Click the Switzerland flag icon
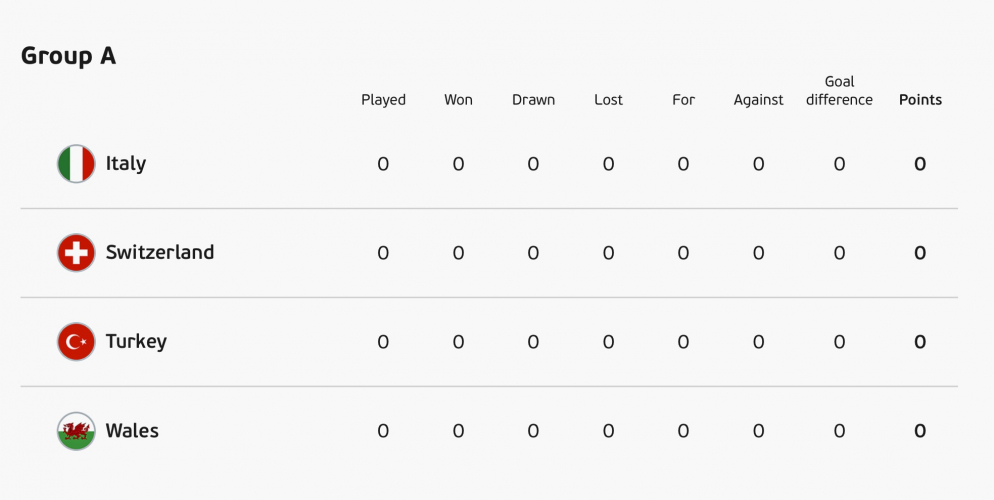Image resolution: width=994 pixels, height=500 pixels. [76, 253]
